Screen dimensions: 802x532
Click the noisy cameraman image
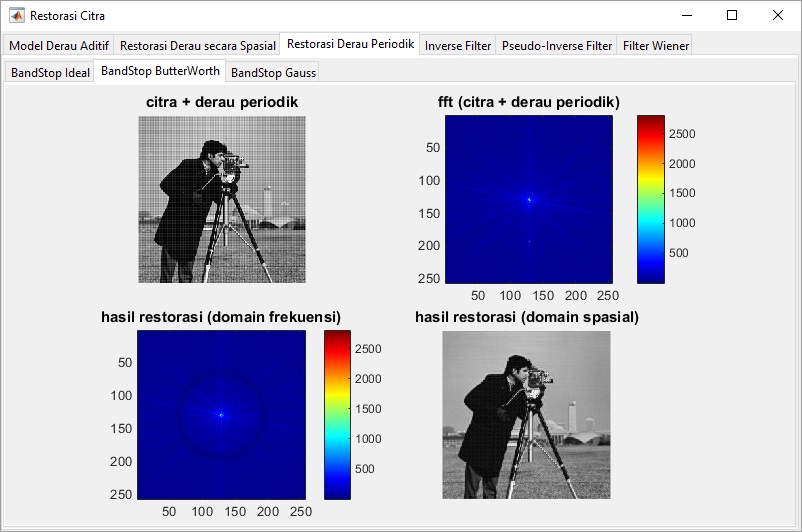pyautogui.click(x=221, y=199)
